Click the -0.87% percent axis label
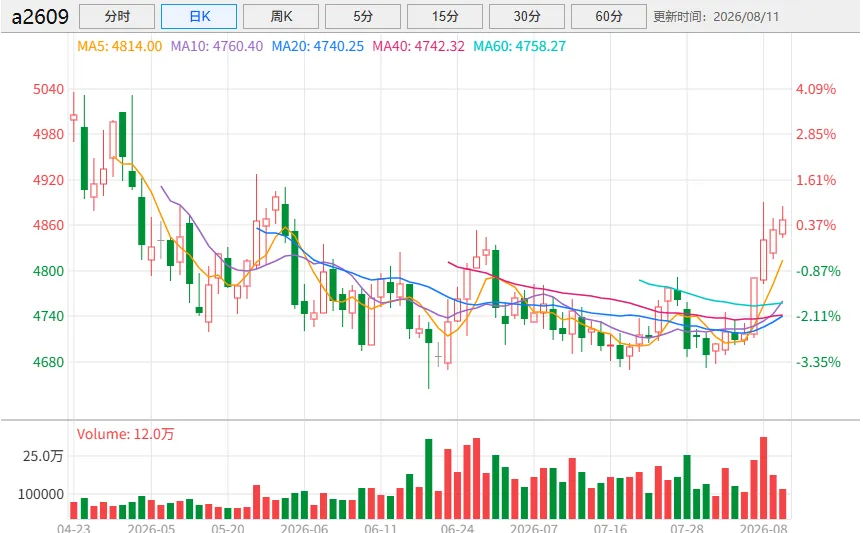This screenshot has height=533, width=863. 818,271
